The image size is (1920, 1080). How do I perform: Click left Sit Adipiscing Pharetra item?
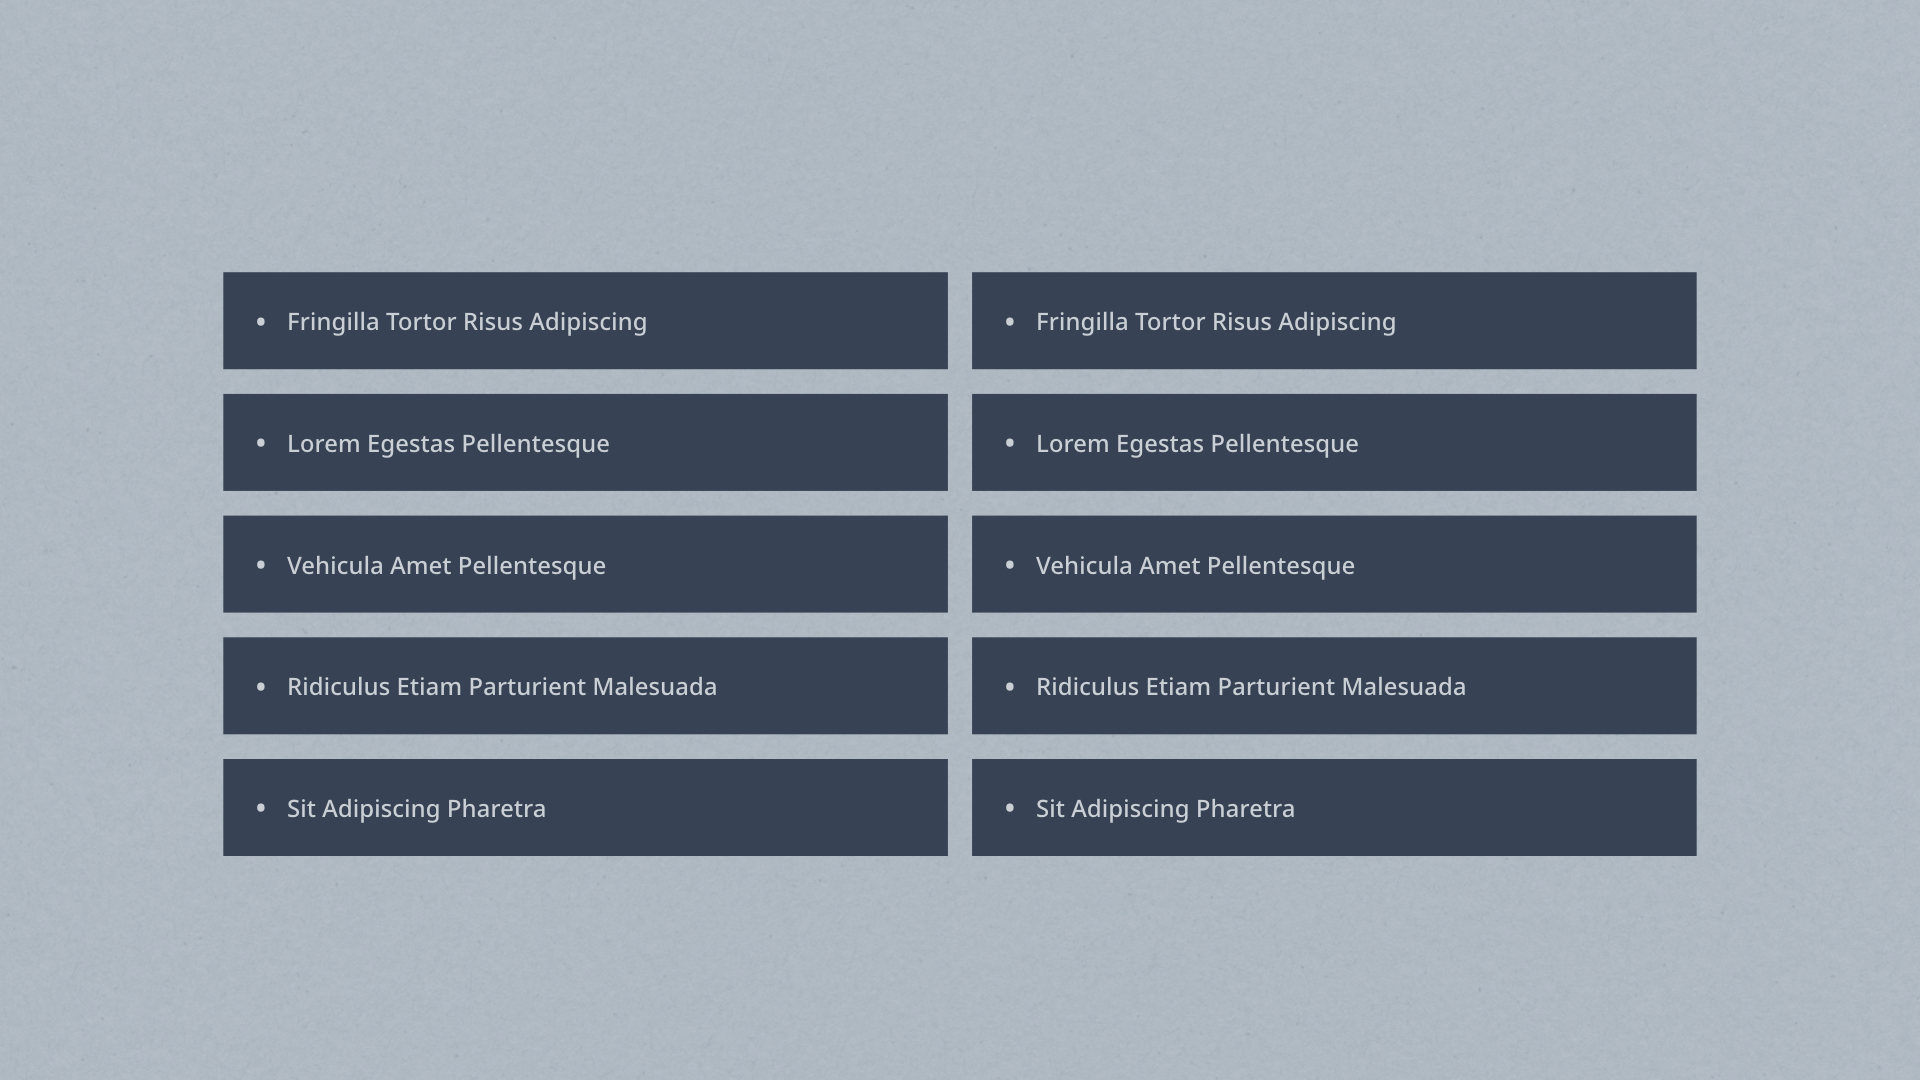(x=585, y=808)
